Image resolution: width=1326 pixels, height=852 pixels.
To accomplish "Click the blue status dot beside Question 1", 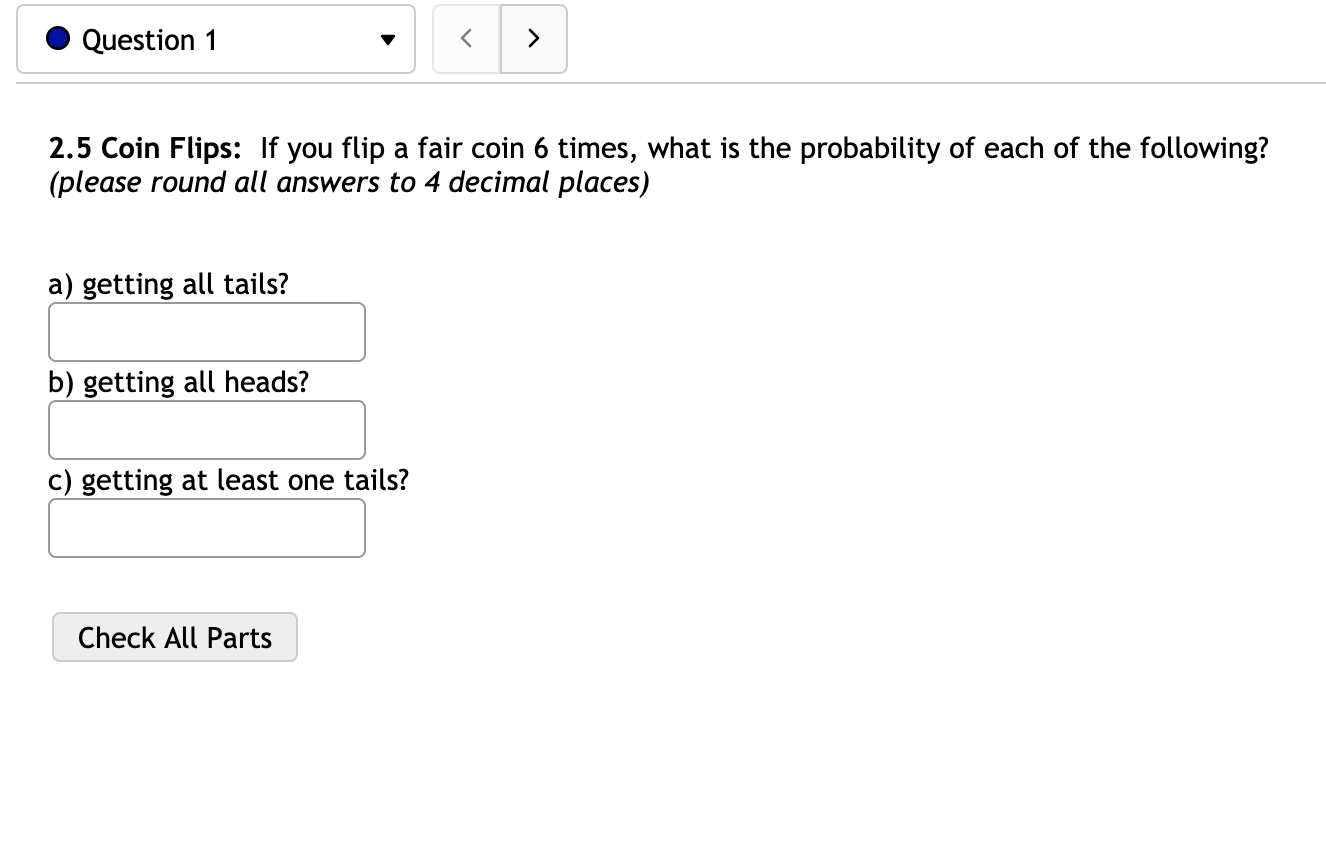I will click(x=58, y=40).
